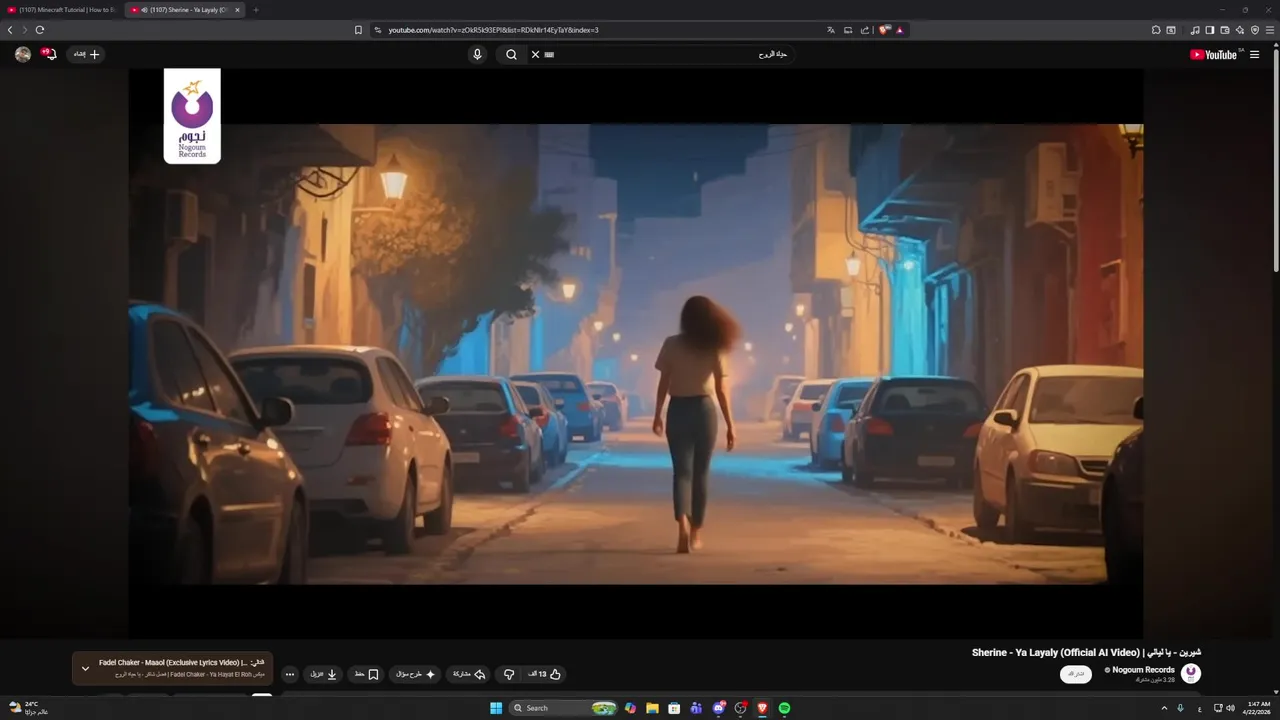
Task: Like the video with thumbs up
Action: pyautogui.click(x=545, y=674)
